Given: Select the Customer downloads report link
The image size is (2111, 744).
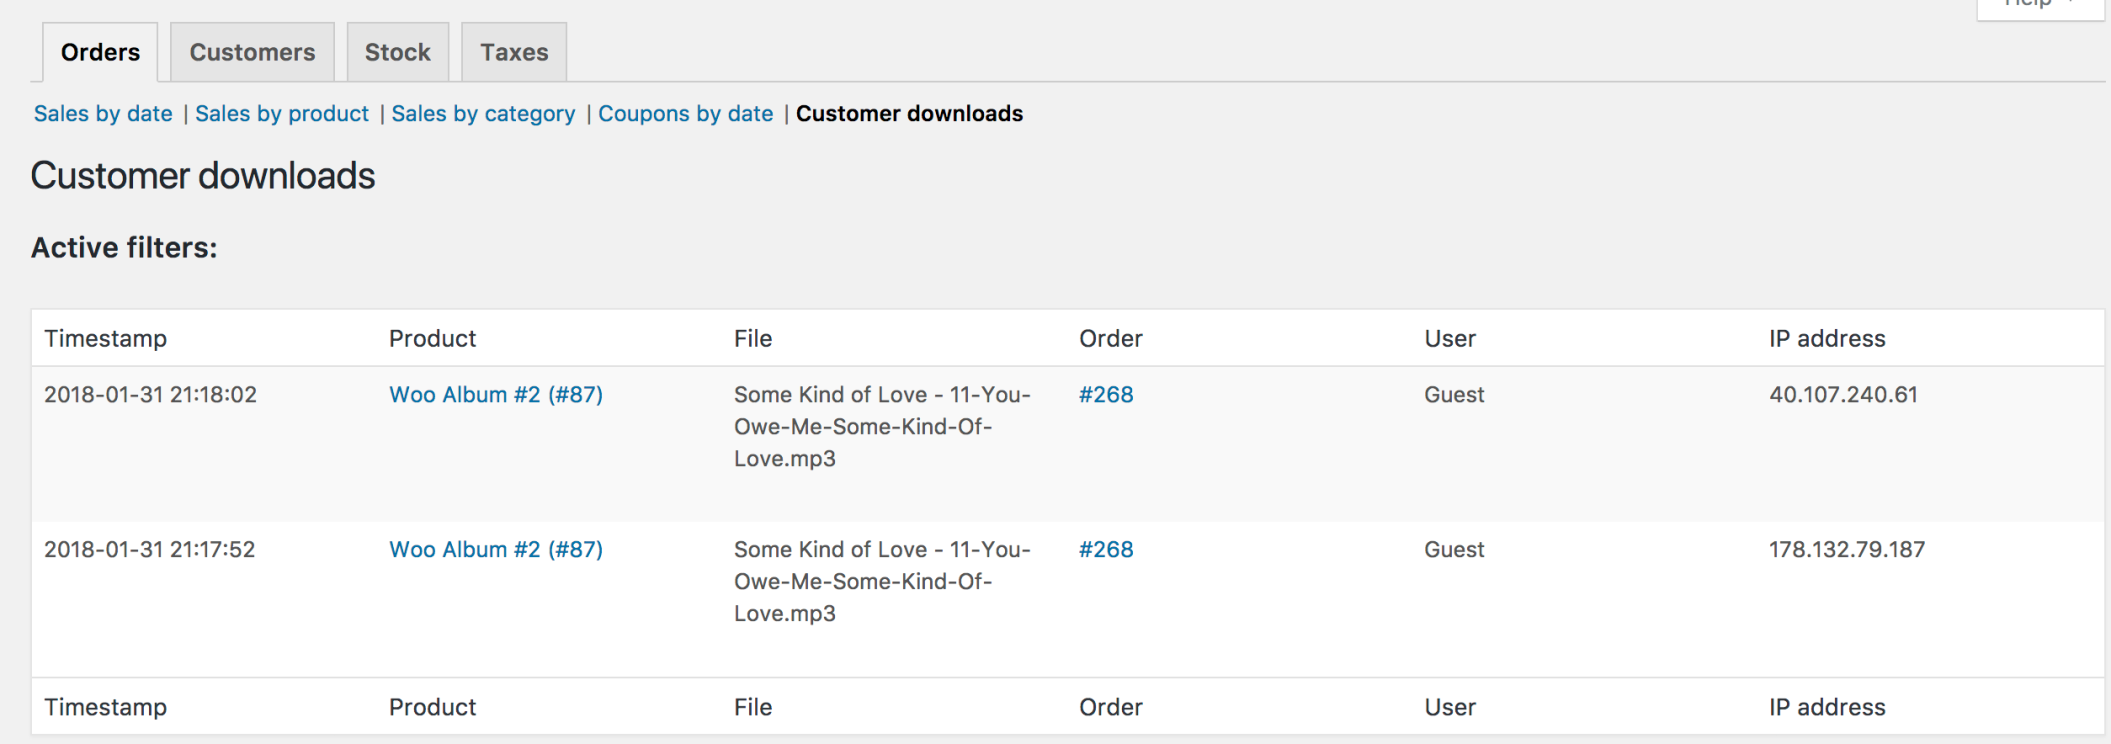Looking at the screenshot, I should (x=909, y=113).
